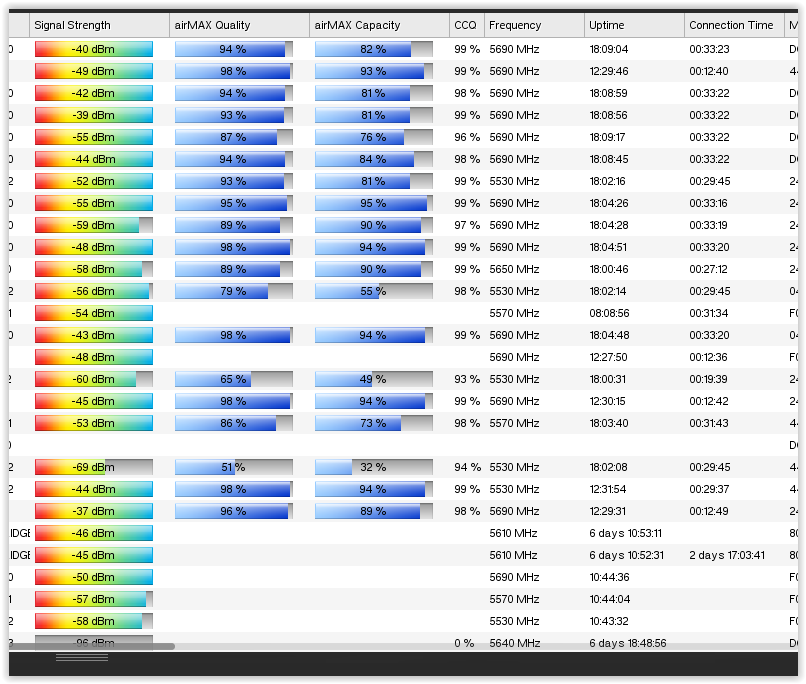The width and height of the screenshot is (806, 684).
Task: Click the 49 % airMAX Capacity bar
Action: click(x=374, y=379)
